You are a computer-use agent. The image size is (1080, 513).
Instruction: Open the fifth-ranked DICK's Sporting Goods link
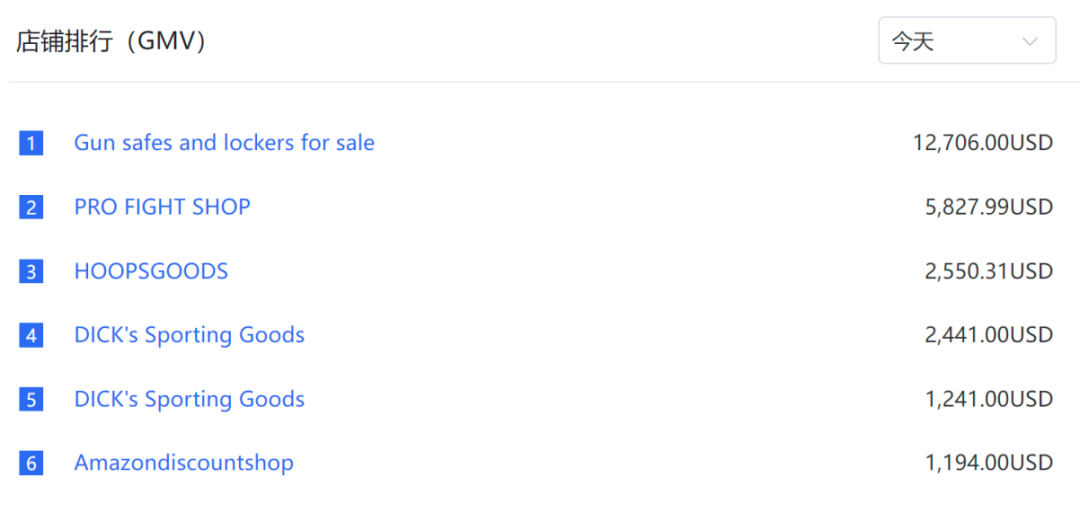[189, 399]
